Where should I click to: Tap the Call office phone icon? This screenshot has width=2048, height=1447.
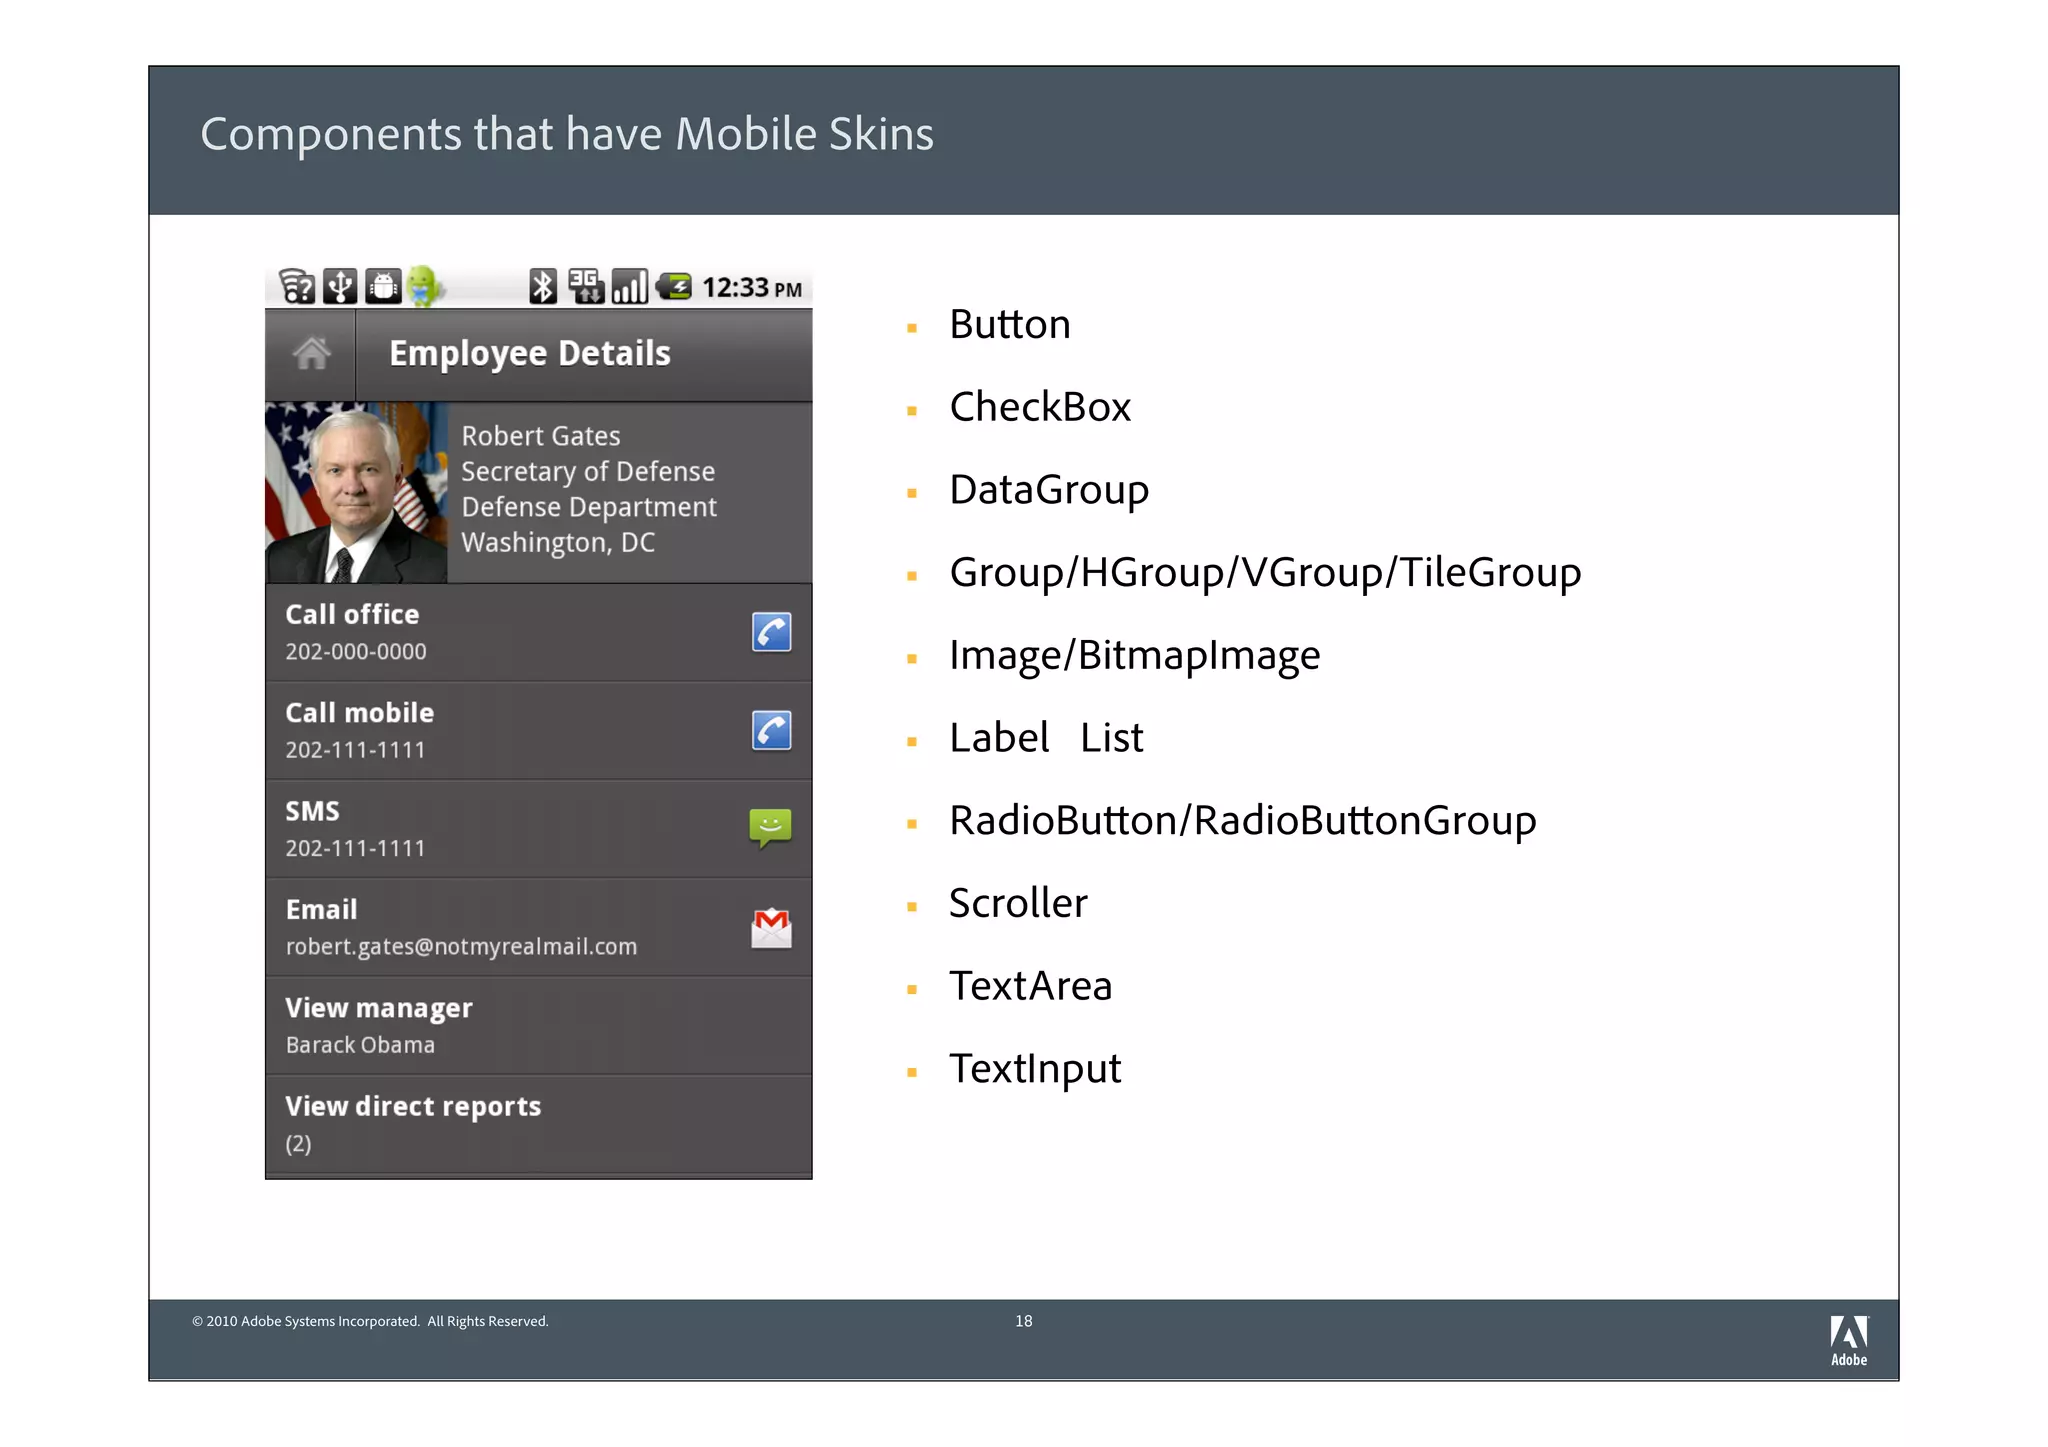771,632
